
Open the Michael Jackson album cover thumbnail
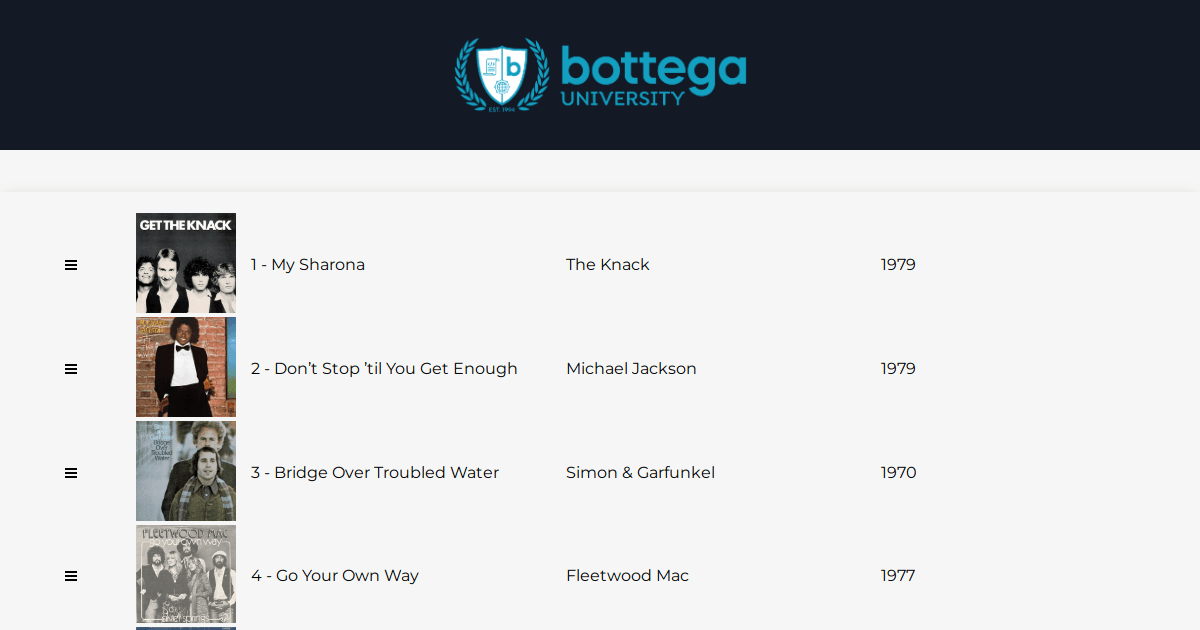(186, 367)
